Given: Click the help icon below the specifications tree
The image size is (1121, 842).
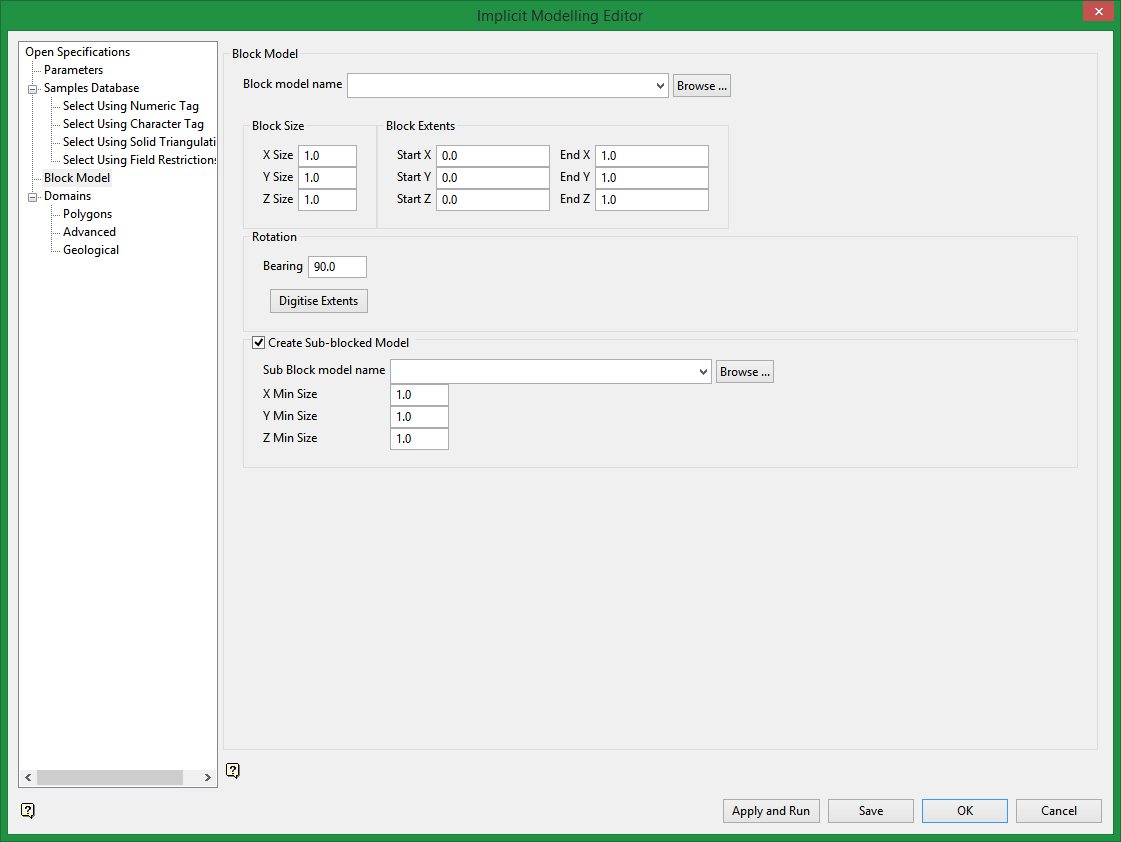Looking at the screenshot, I should [233, 770].
